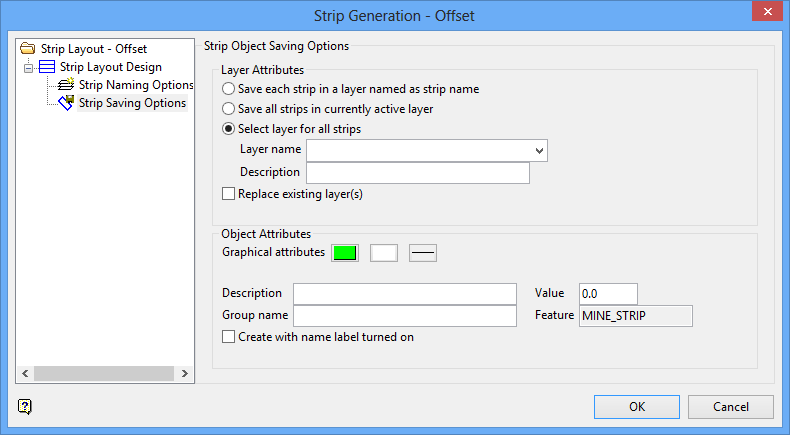Click the Group name input field

pos(404,316)
